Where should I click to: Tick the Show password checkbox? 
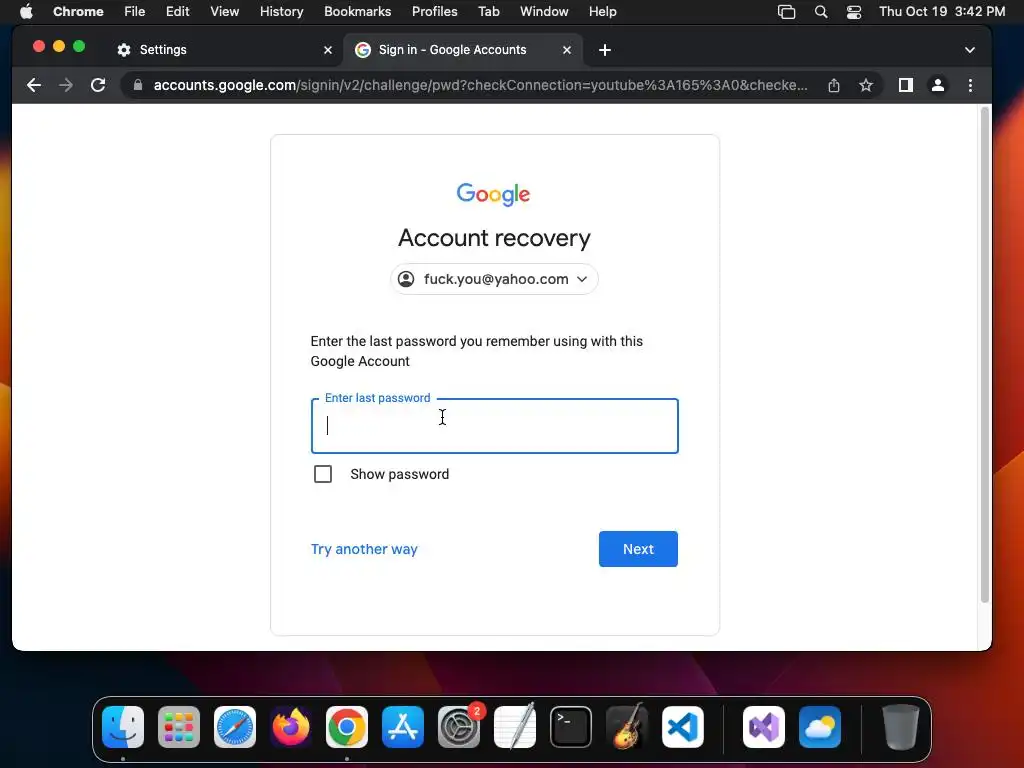(323, 474)
